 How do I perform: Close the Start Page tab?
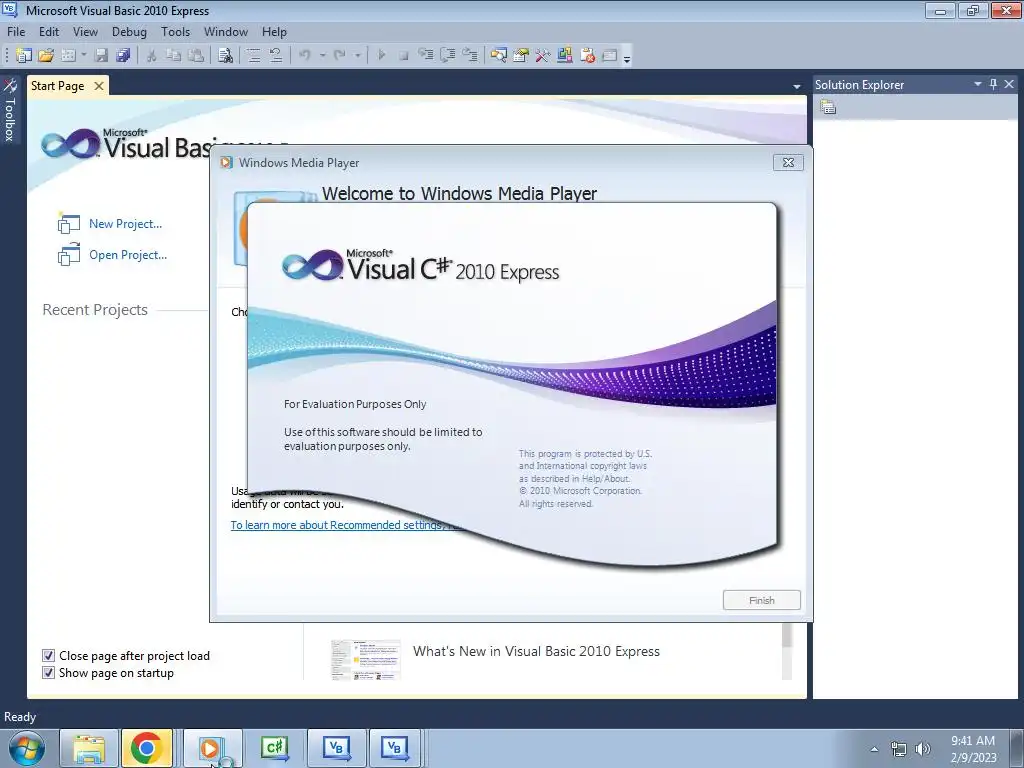click(x=99, y=86)
